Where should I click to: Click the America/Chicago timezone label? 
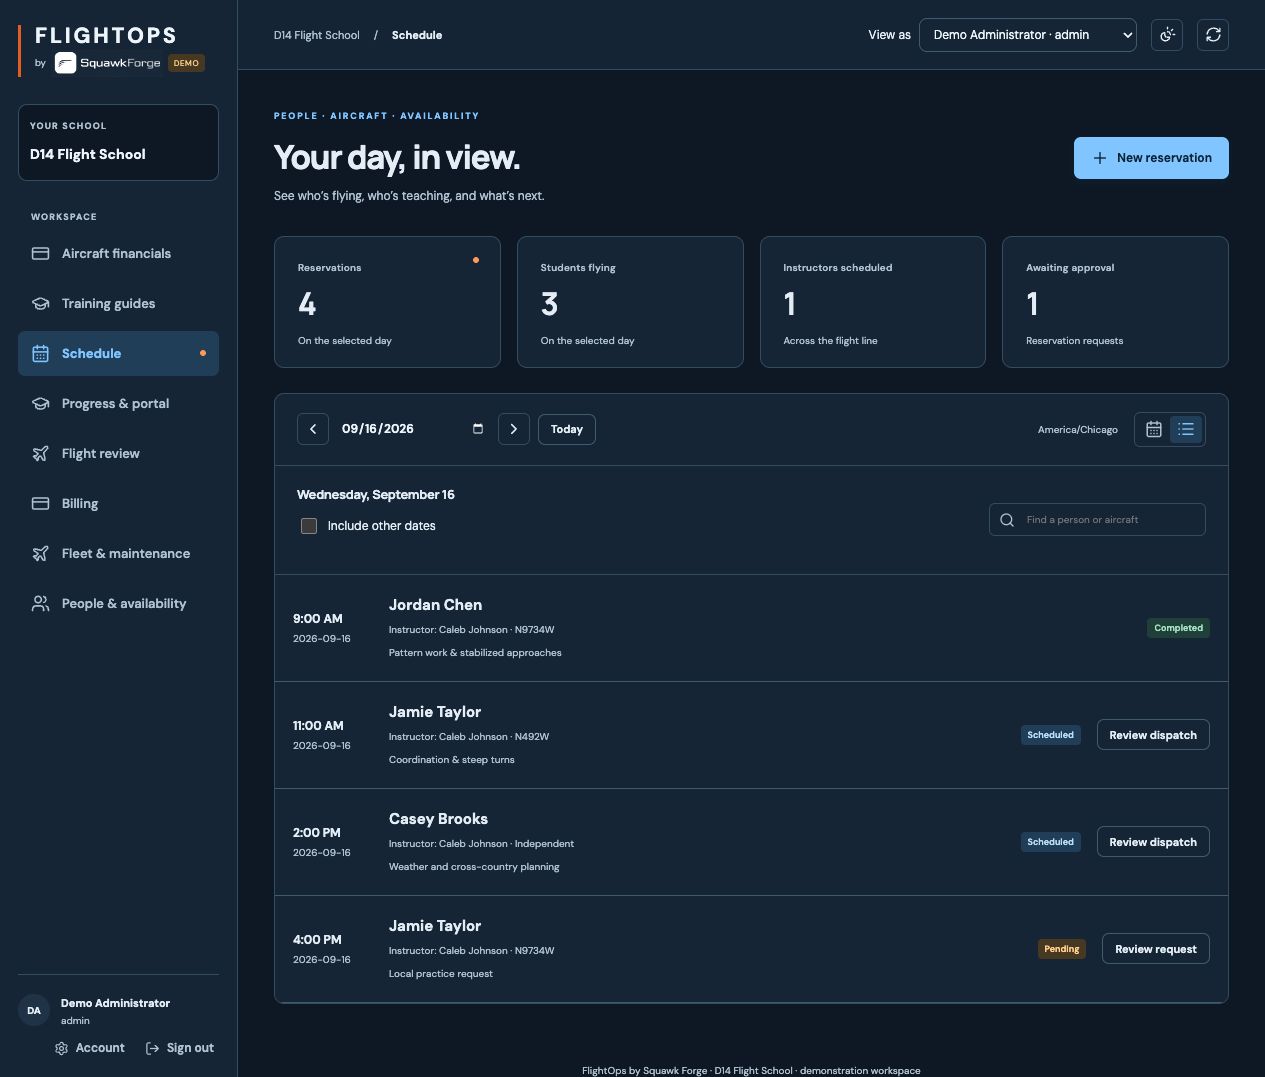(1078, 430)
